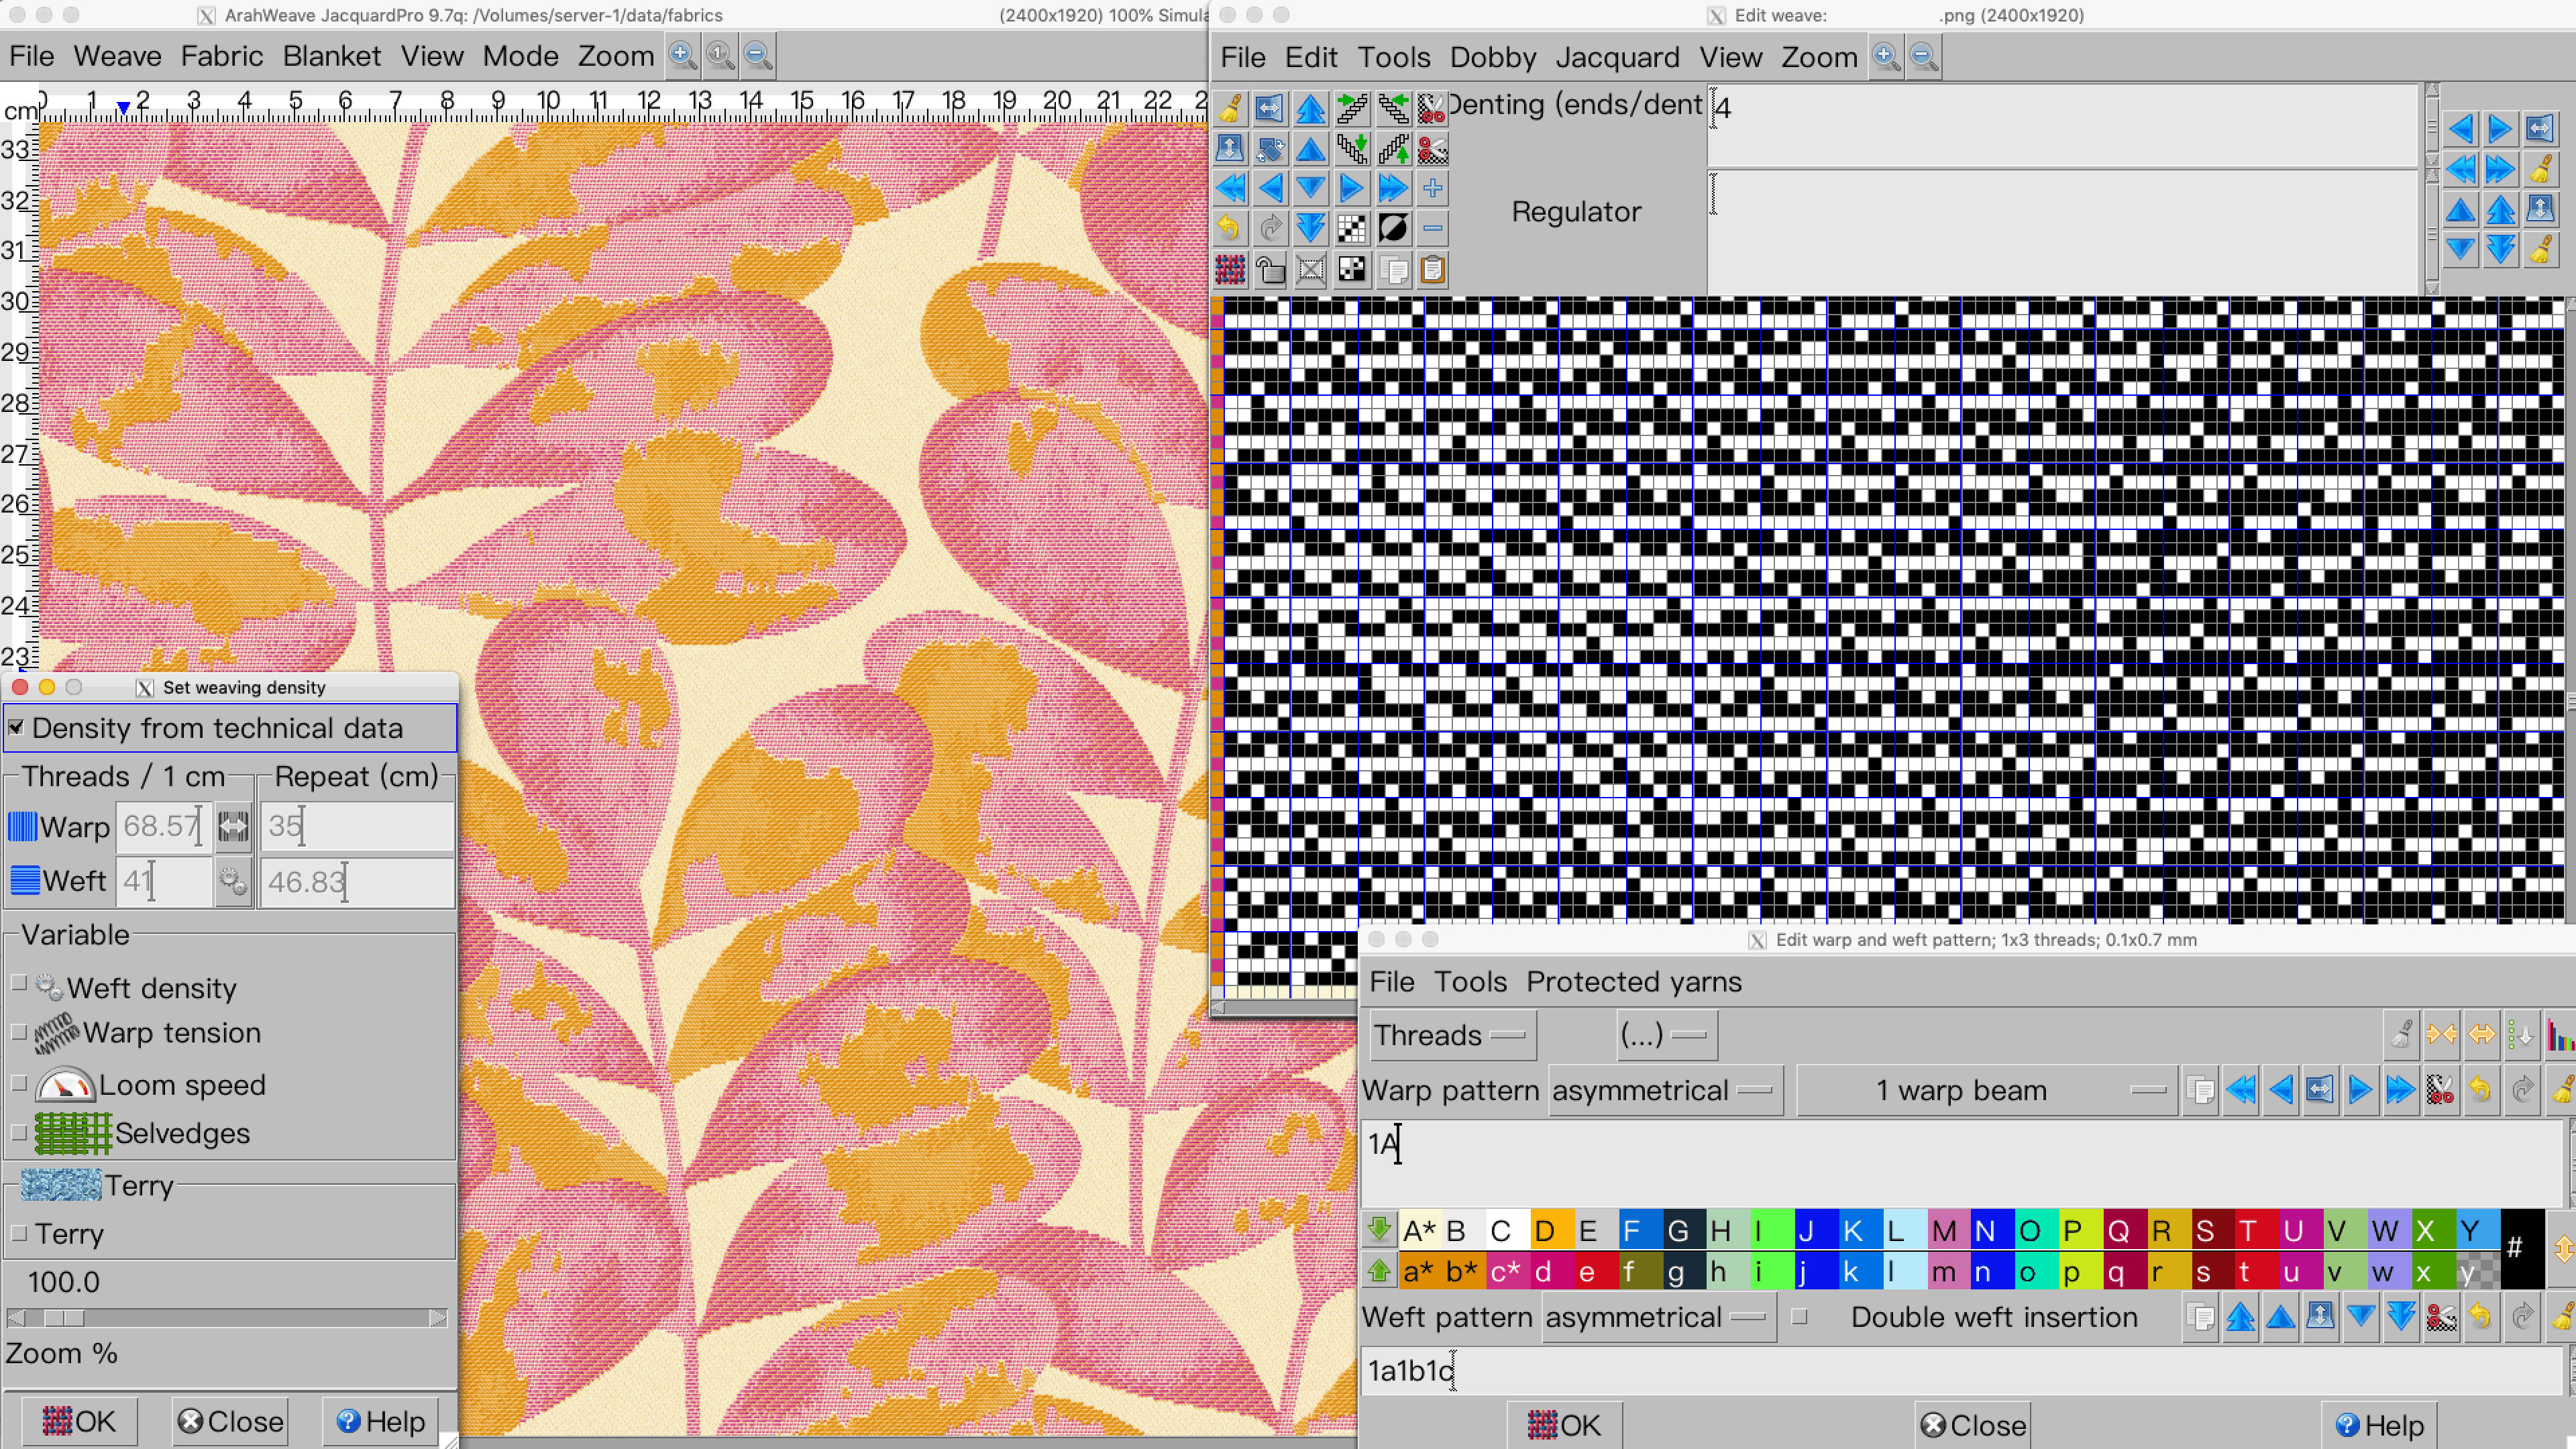Click the mirror icon in Warp pattern row

[x=2320, y=1090]
